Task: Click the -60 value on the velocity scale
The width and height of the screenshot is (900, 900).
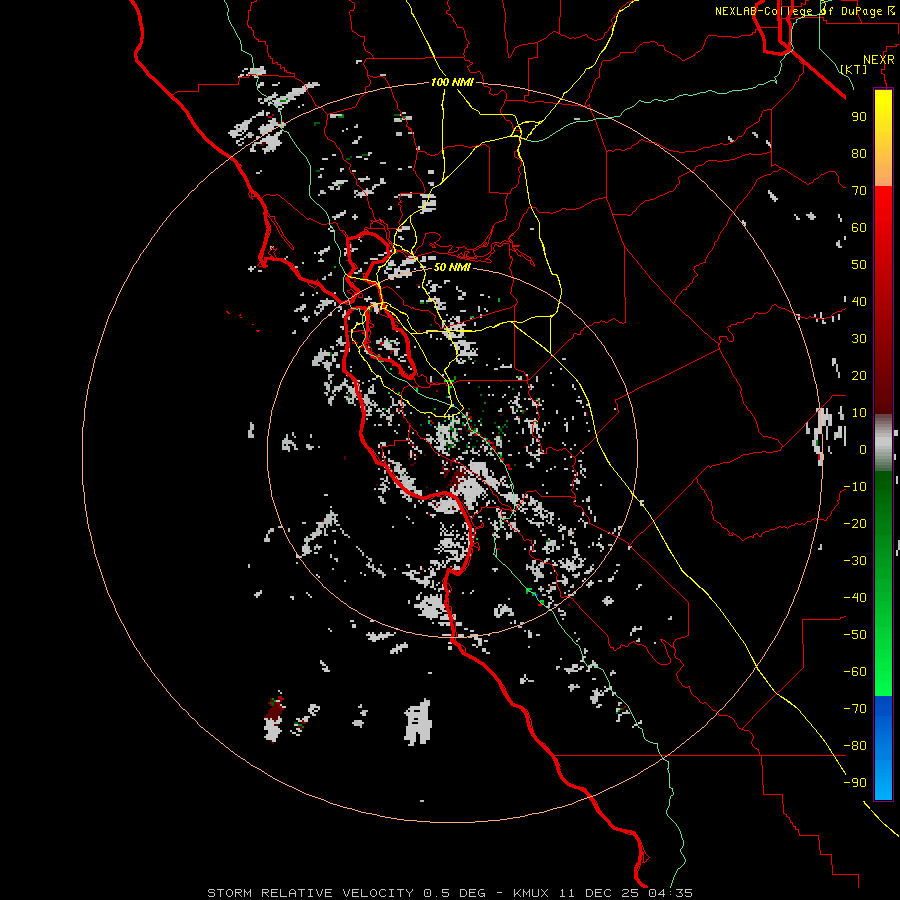Action: tap(855, 672)
